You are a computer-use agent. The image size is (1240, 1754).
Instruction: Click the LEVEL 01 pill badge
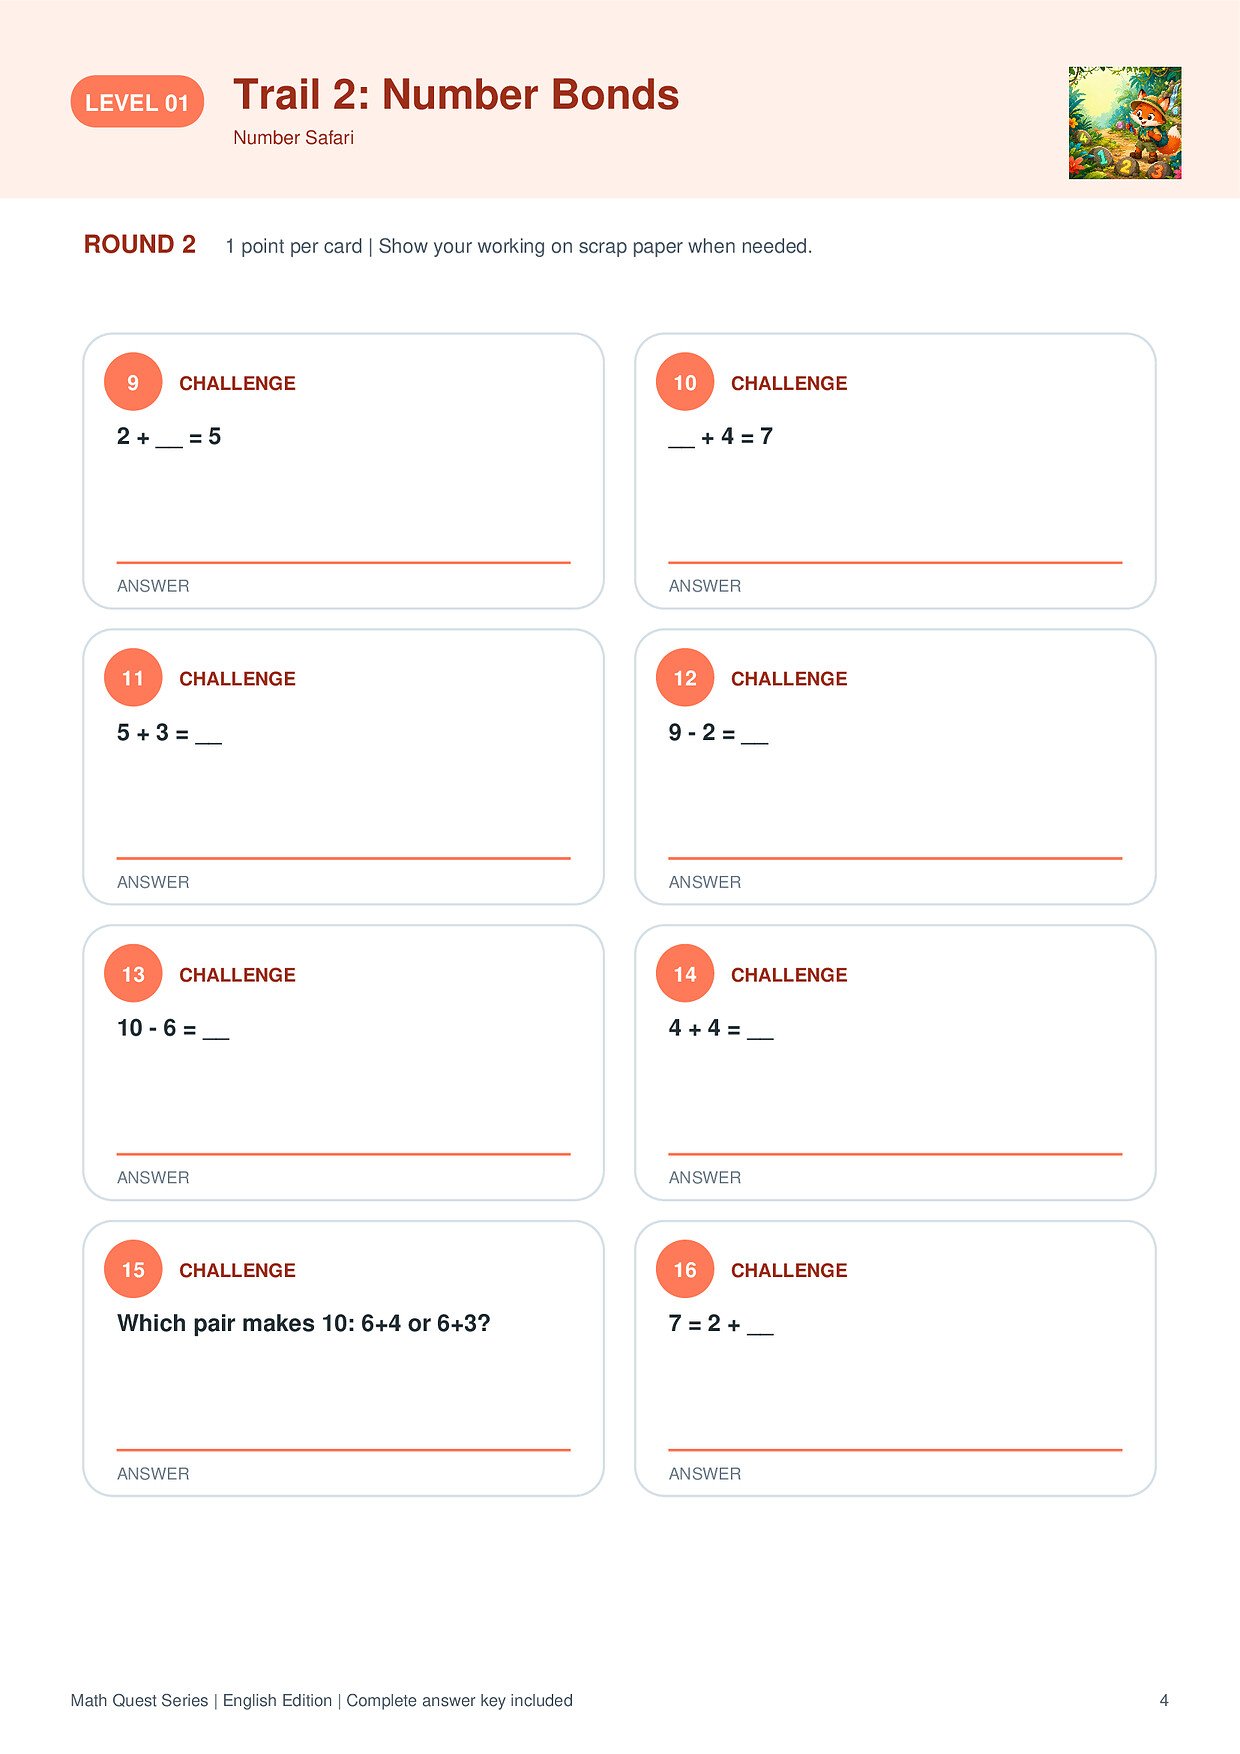(137, 102)
